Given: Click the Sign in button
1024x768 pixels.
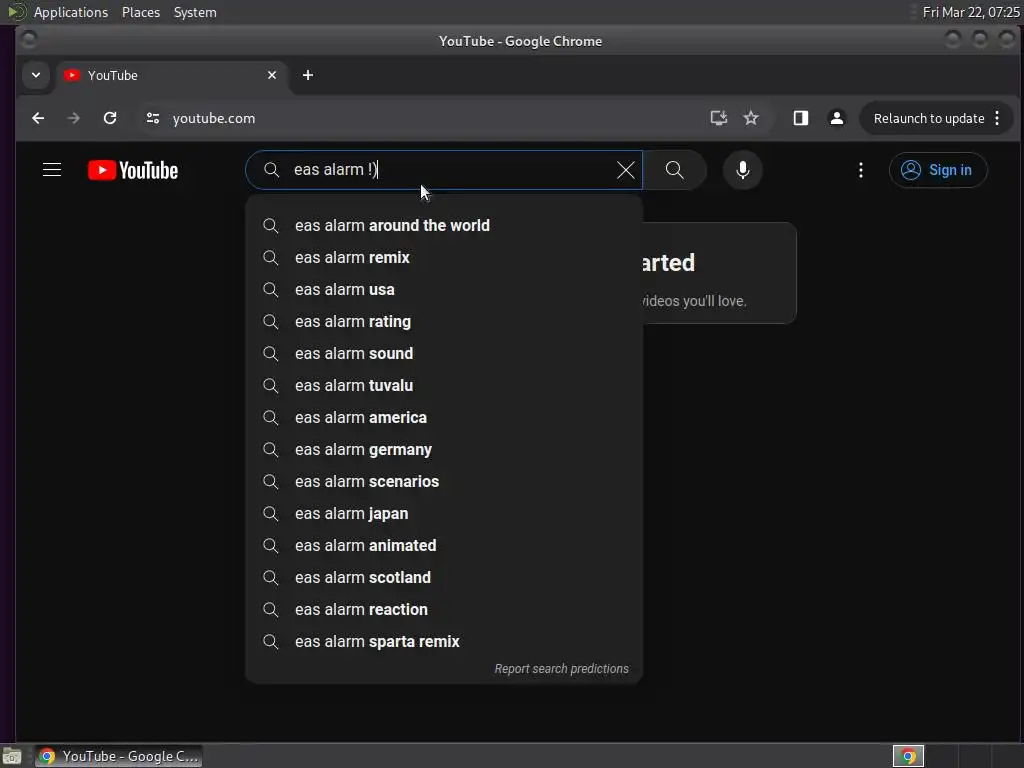Looking at the screenshot, I should pyautogui.click(x=938, y=170).
